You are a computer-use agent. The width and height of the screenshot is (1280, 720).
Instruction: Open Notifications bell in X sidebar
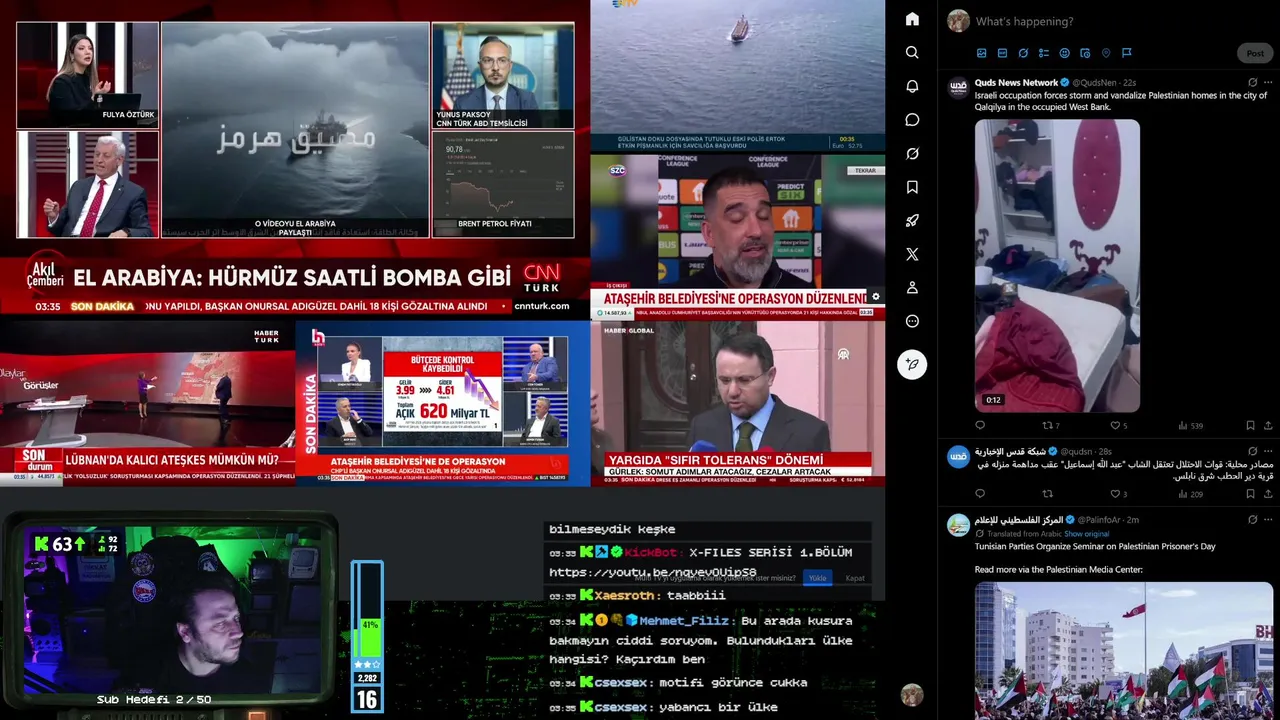pos(912,86)
